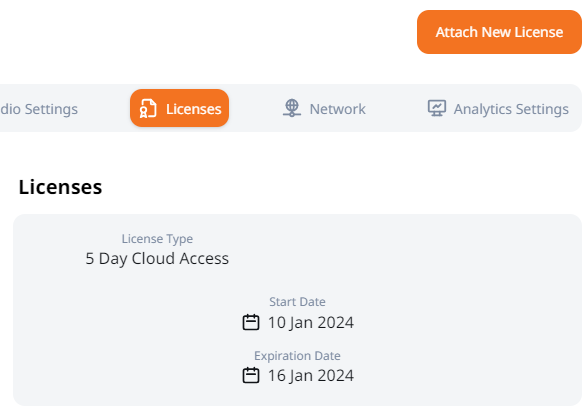The image size is (588, 412).
Task: Select the 16 Jan 2024 expiration date
Action: coord(310,376)
